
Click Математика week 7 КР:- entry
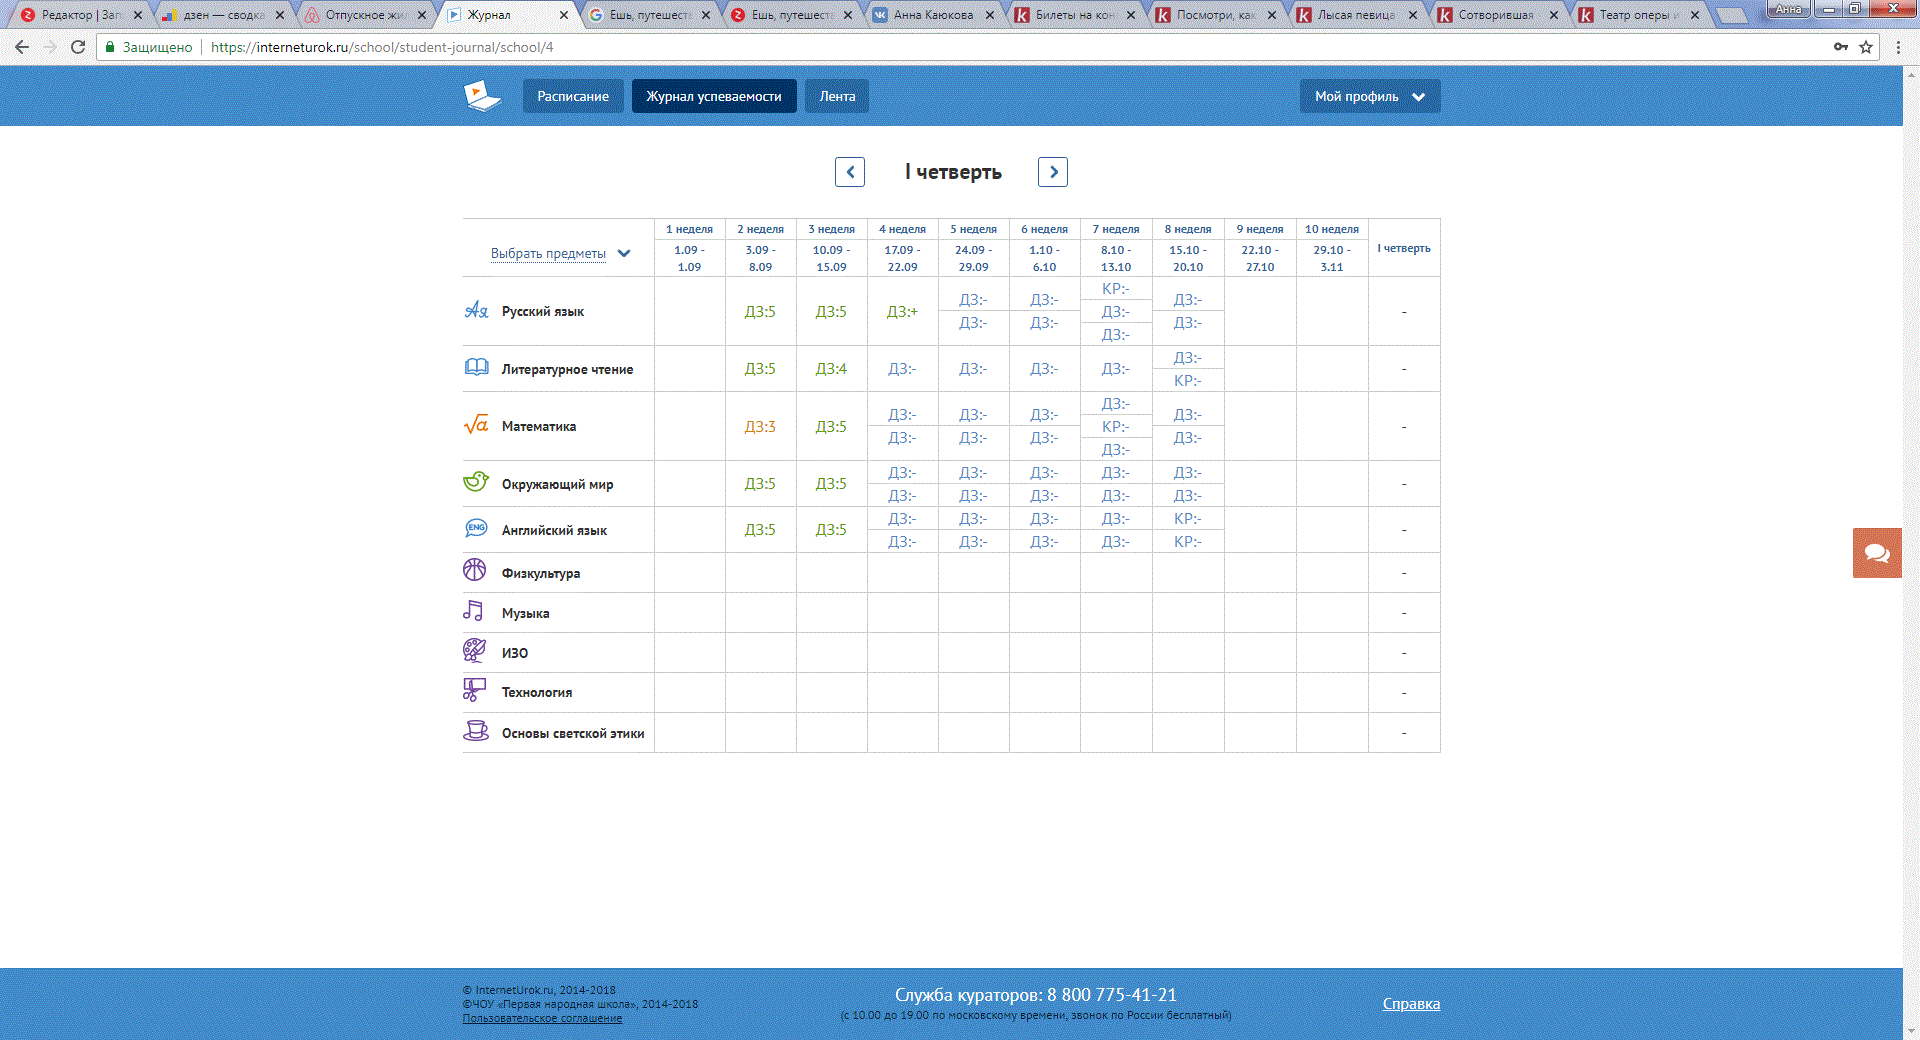click(x=1116, y=427)
